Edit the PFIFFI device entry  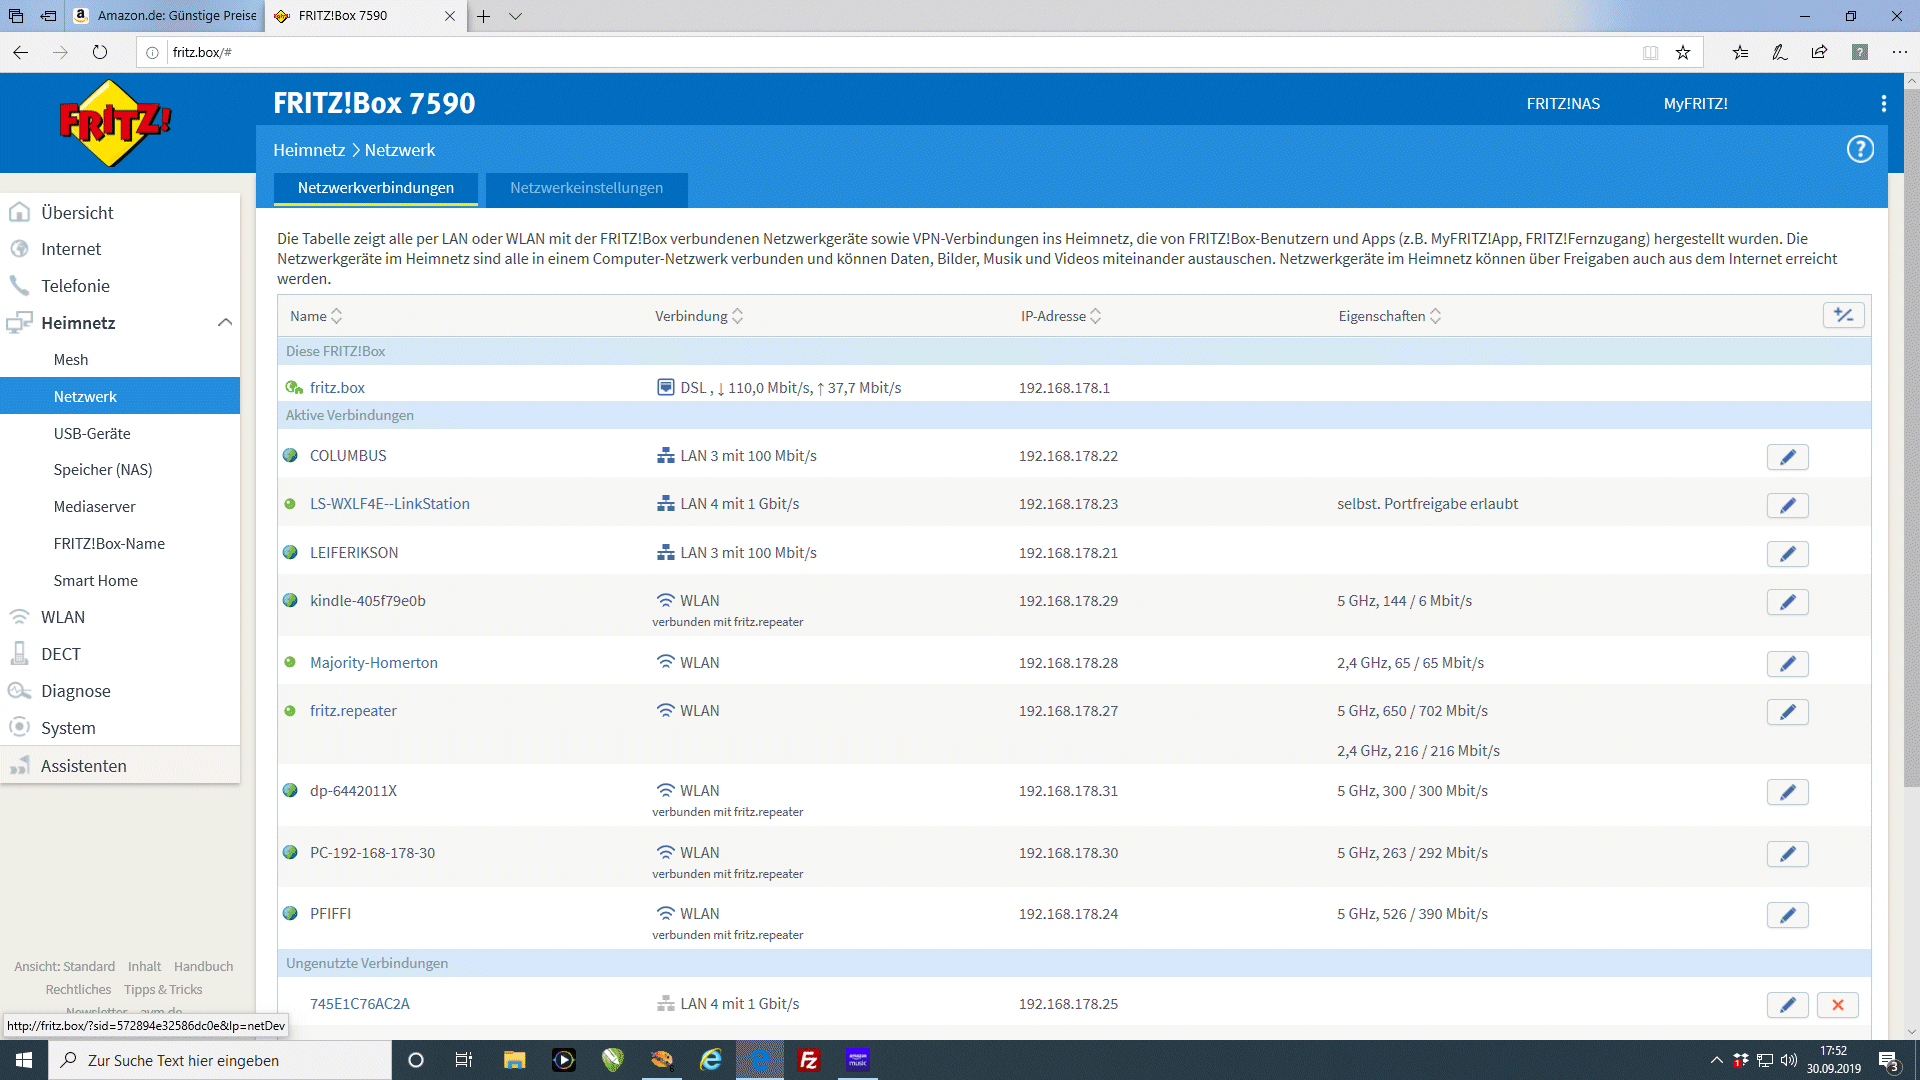click(1787, 915)
